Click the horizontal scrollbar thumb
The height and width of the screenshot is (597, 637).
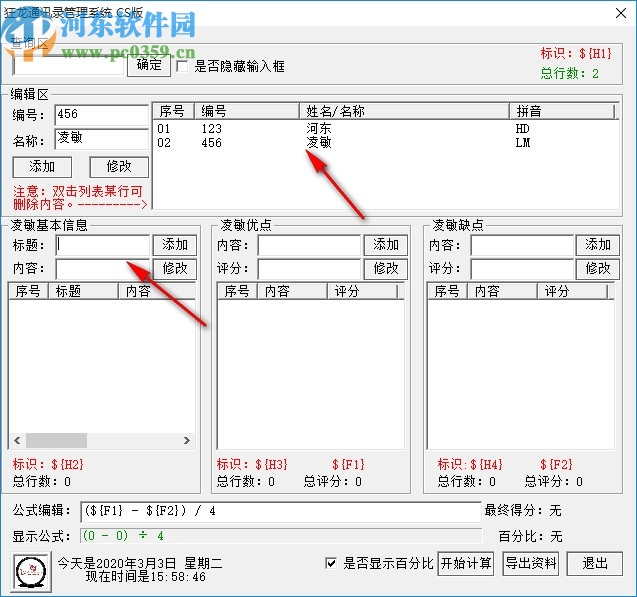coord(56,440)
